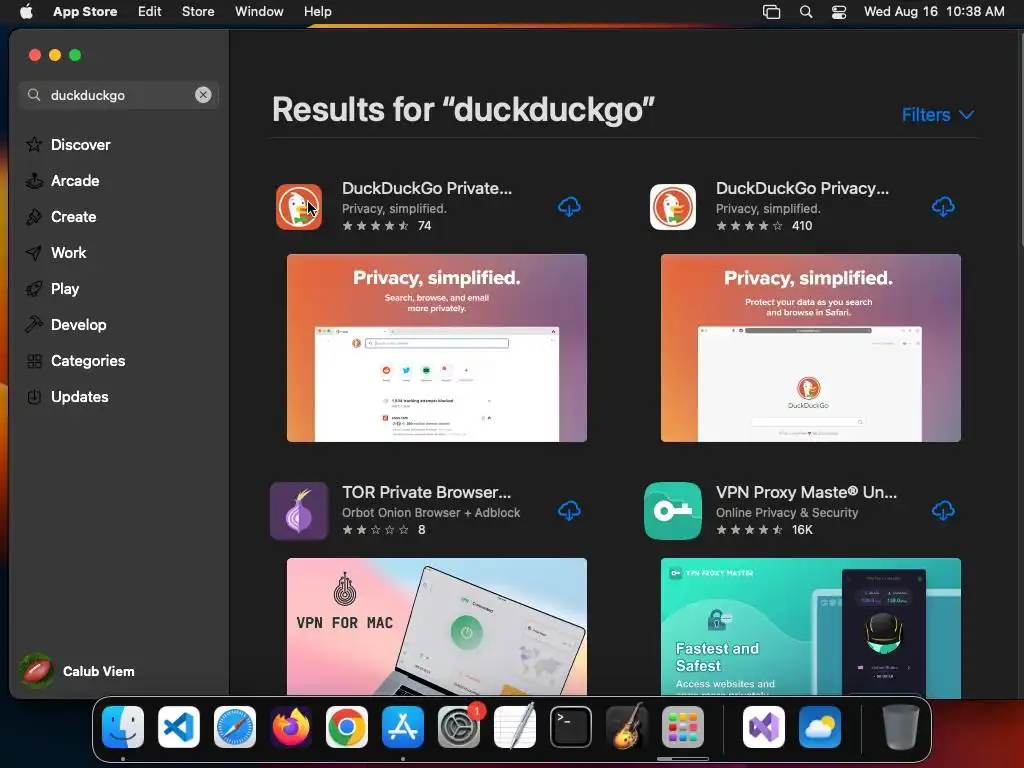This screenshot has height=768, width=1024.
Task: Open DuckDuckGo Safari extension screenshot preview
Action: point(810,348)
